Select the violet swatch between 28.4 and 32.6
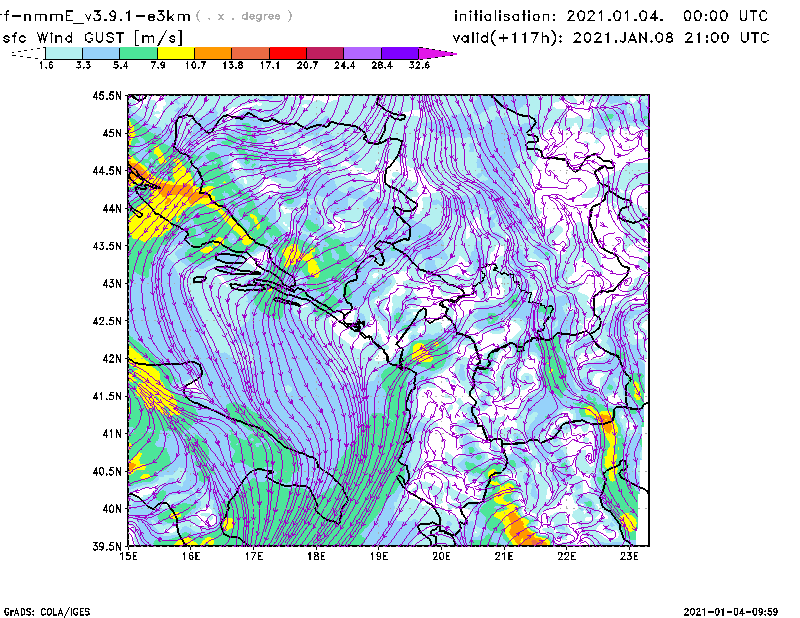Image resolution: width=800 pixels, height=618 pixels. pos(399,52)
